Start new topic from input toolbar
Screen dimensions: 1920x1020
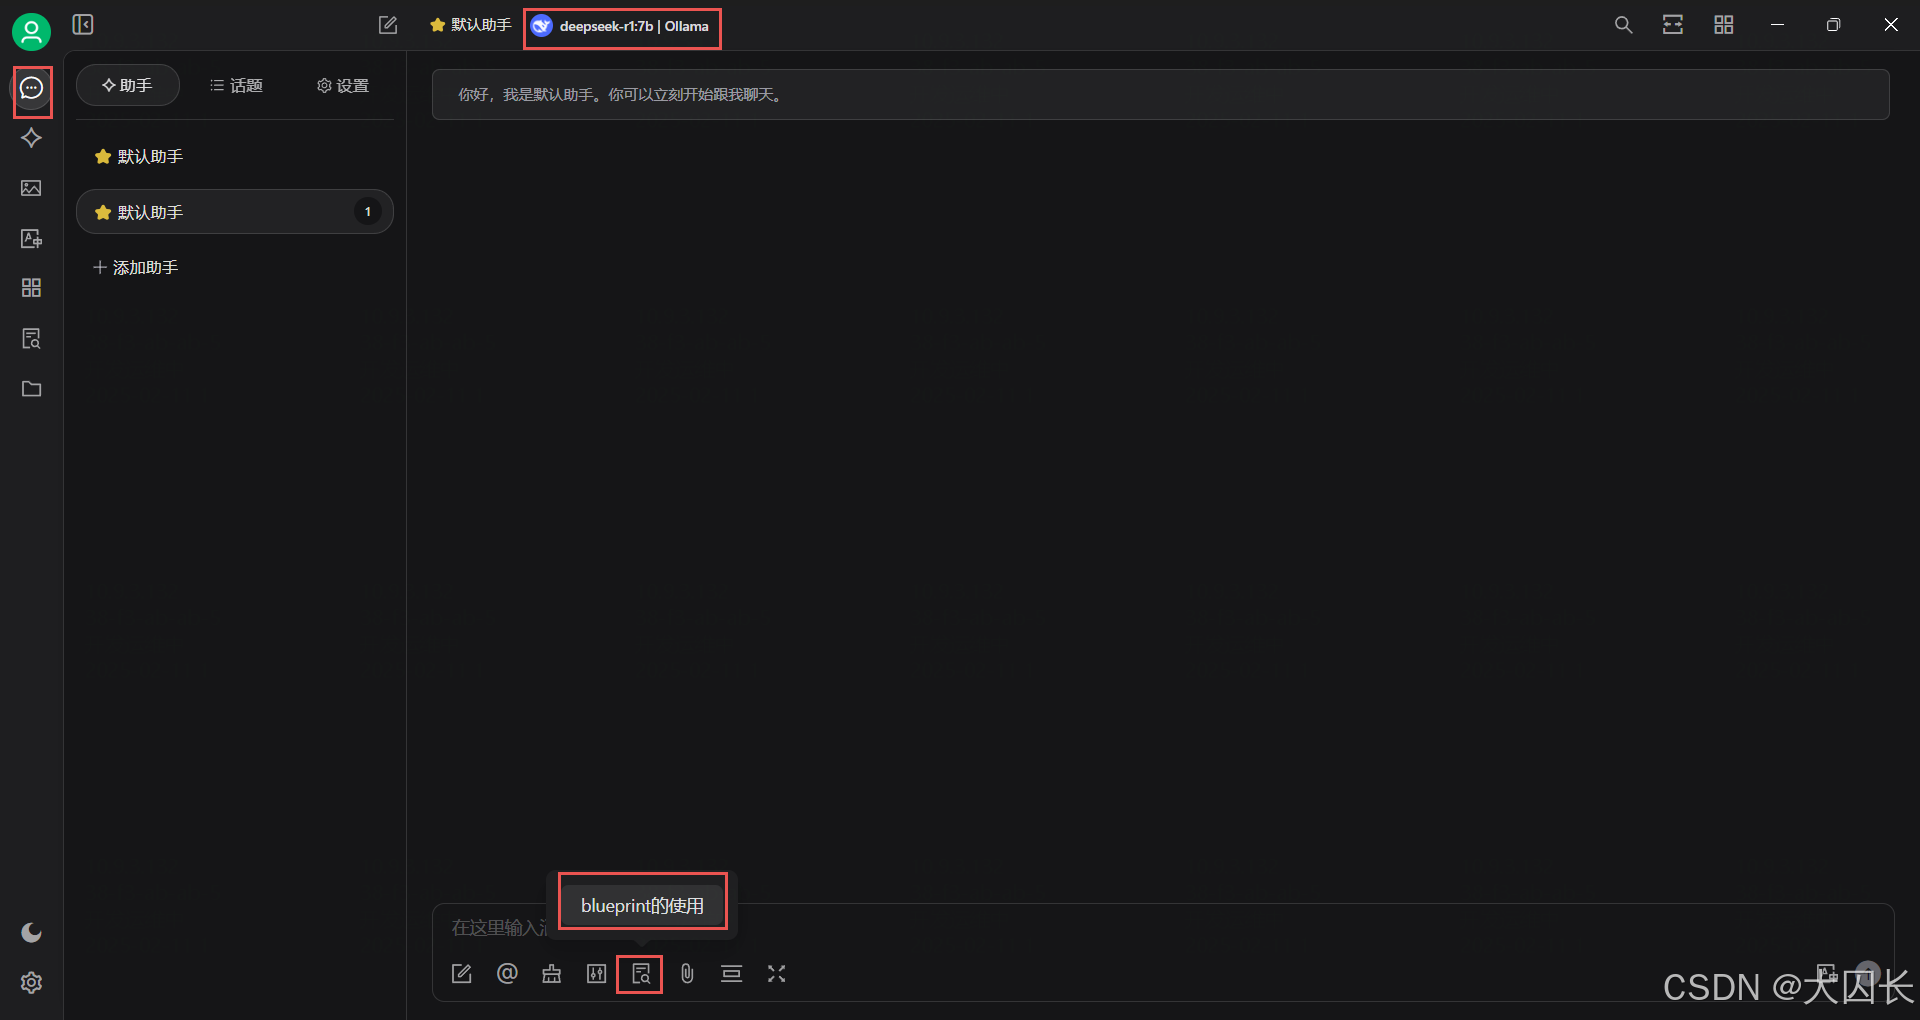tap(461, 974)
